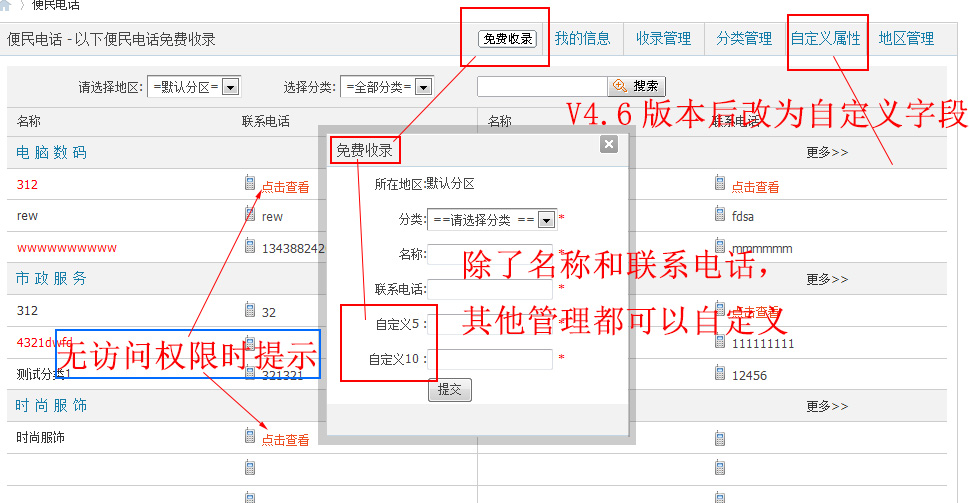This screenshot has width=970, height=503.
Task: Click phone icon beside 134388242
Action: coord(250,246)
